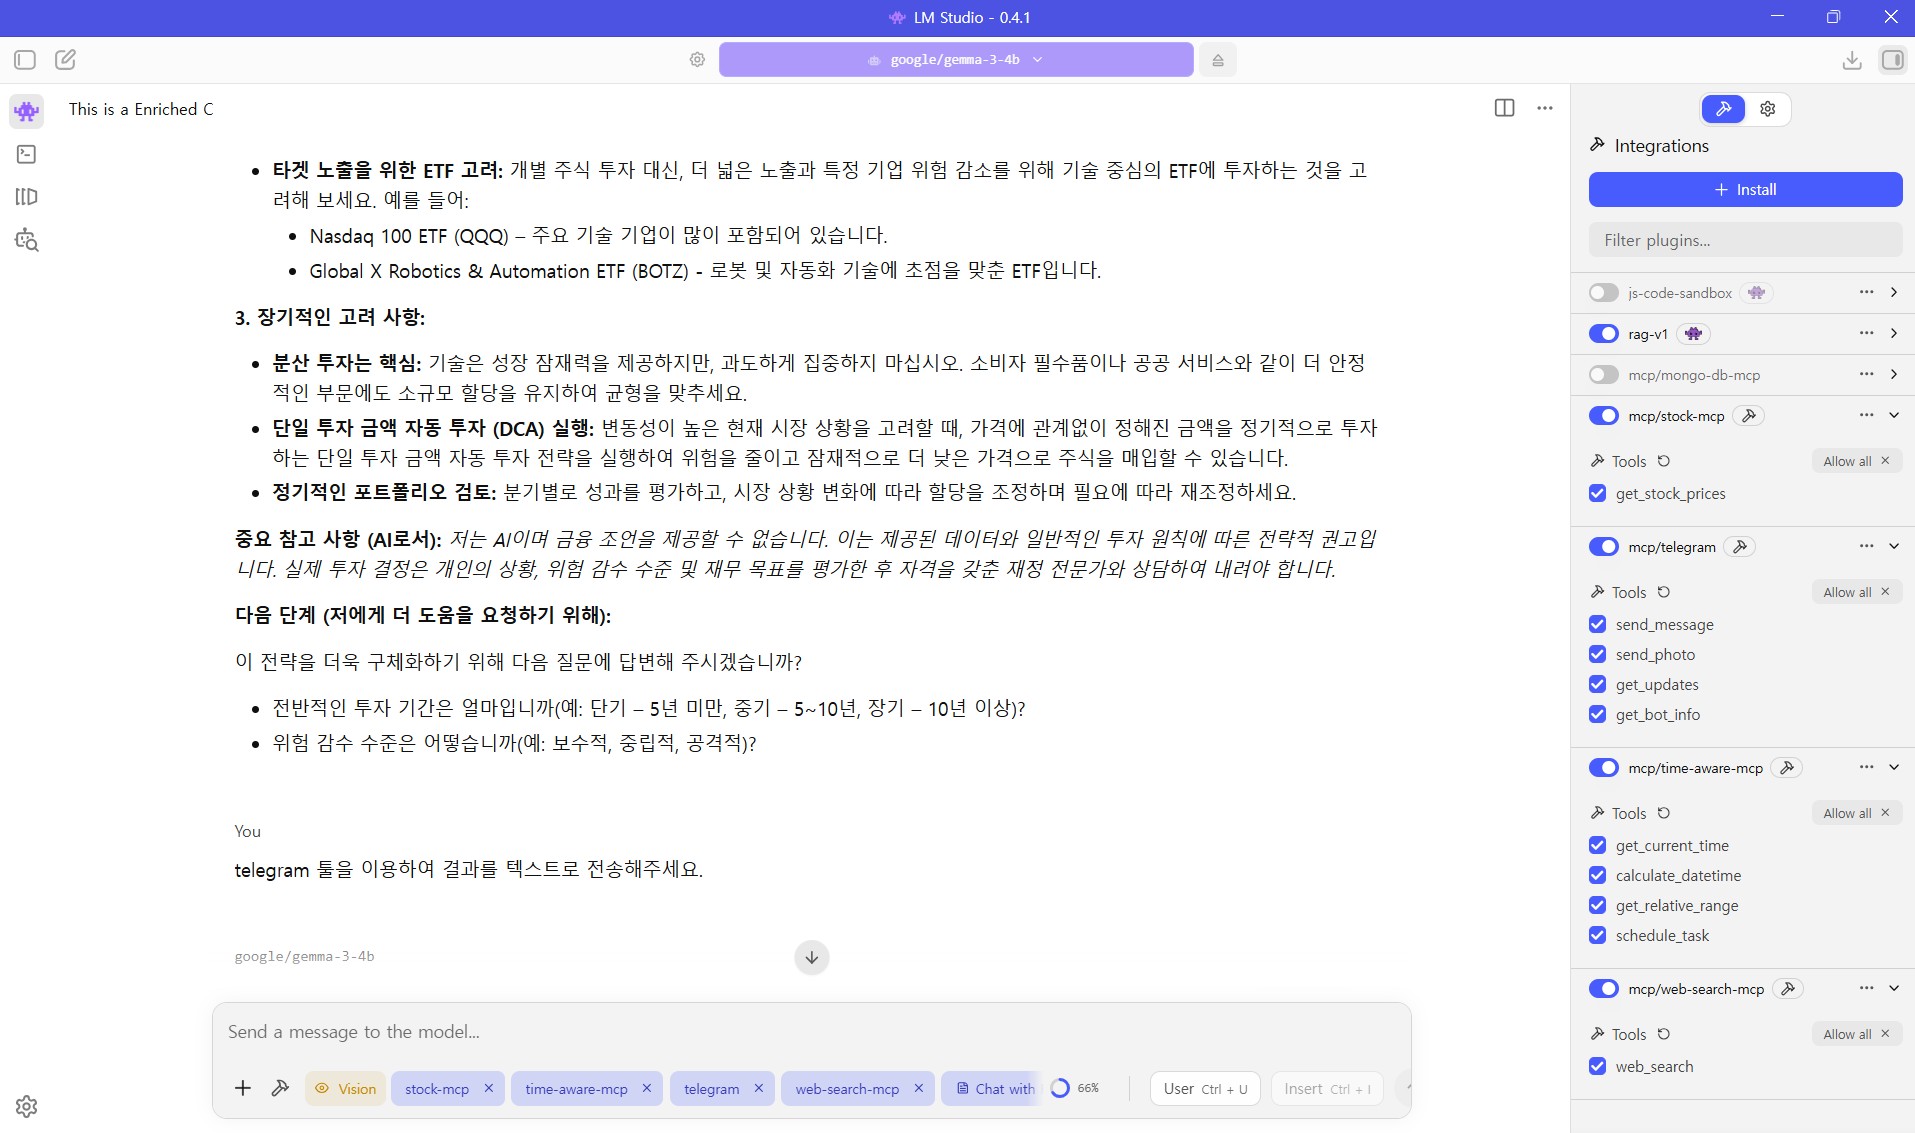The image size is (1915, 1133).
Task: Enable the js-code-sandbox plugin toggle
Action: pos(1603,292)
